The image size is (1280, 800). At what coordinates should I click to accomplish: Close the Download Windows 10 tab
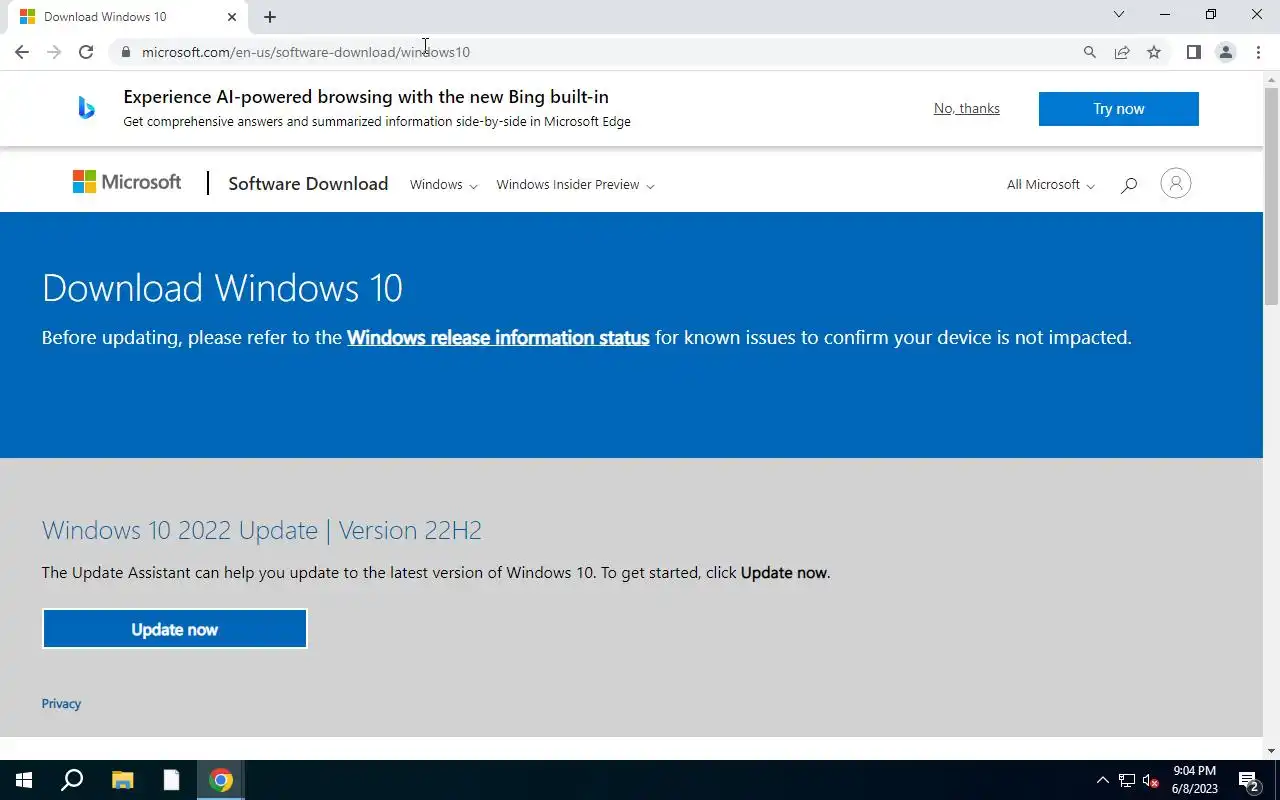232,17
